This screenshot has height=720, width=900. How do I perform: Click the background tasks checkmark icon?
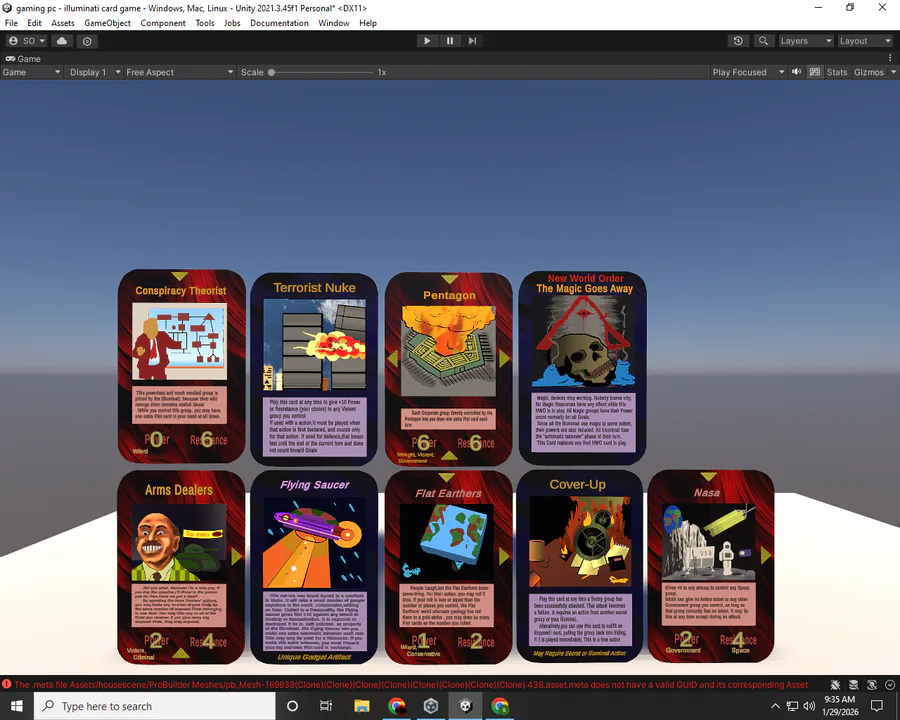[x=890, y=684]
